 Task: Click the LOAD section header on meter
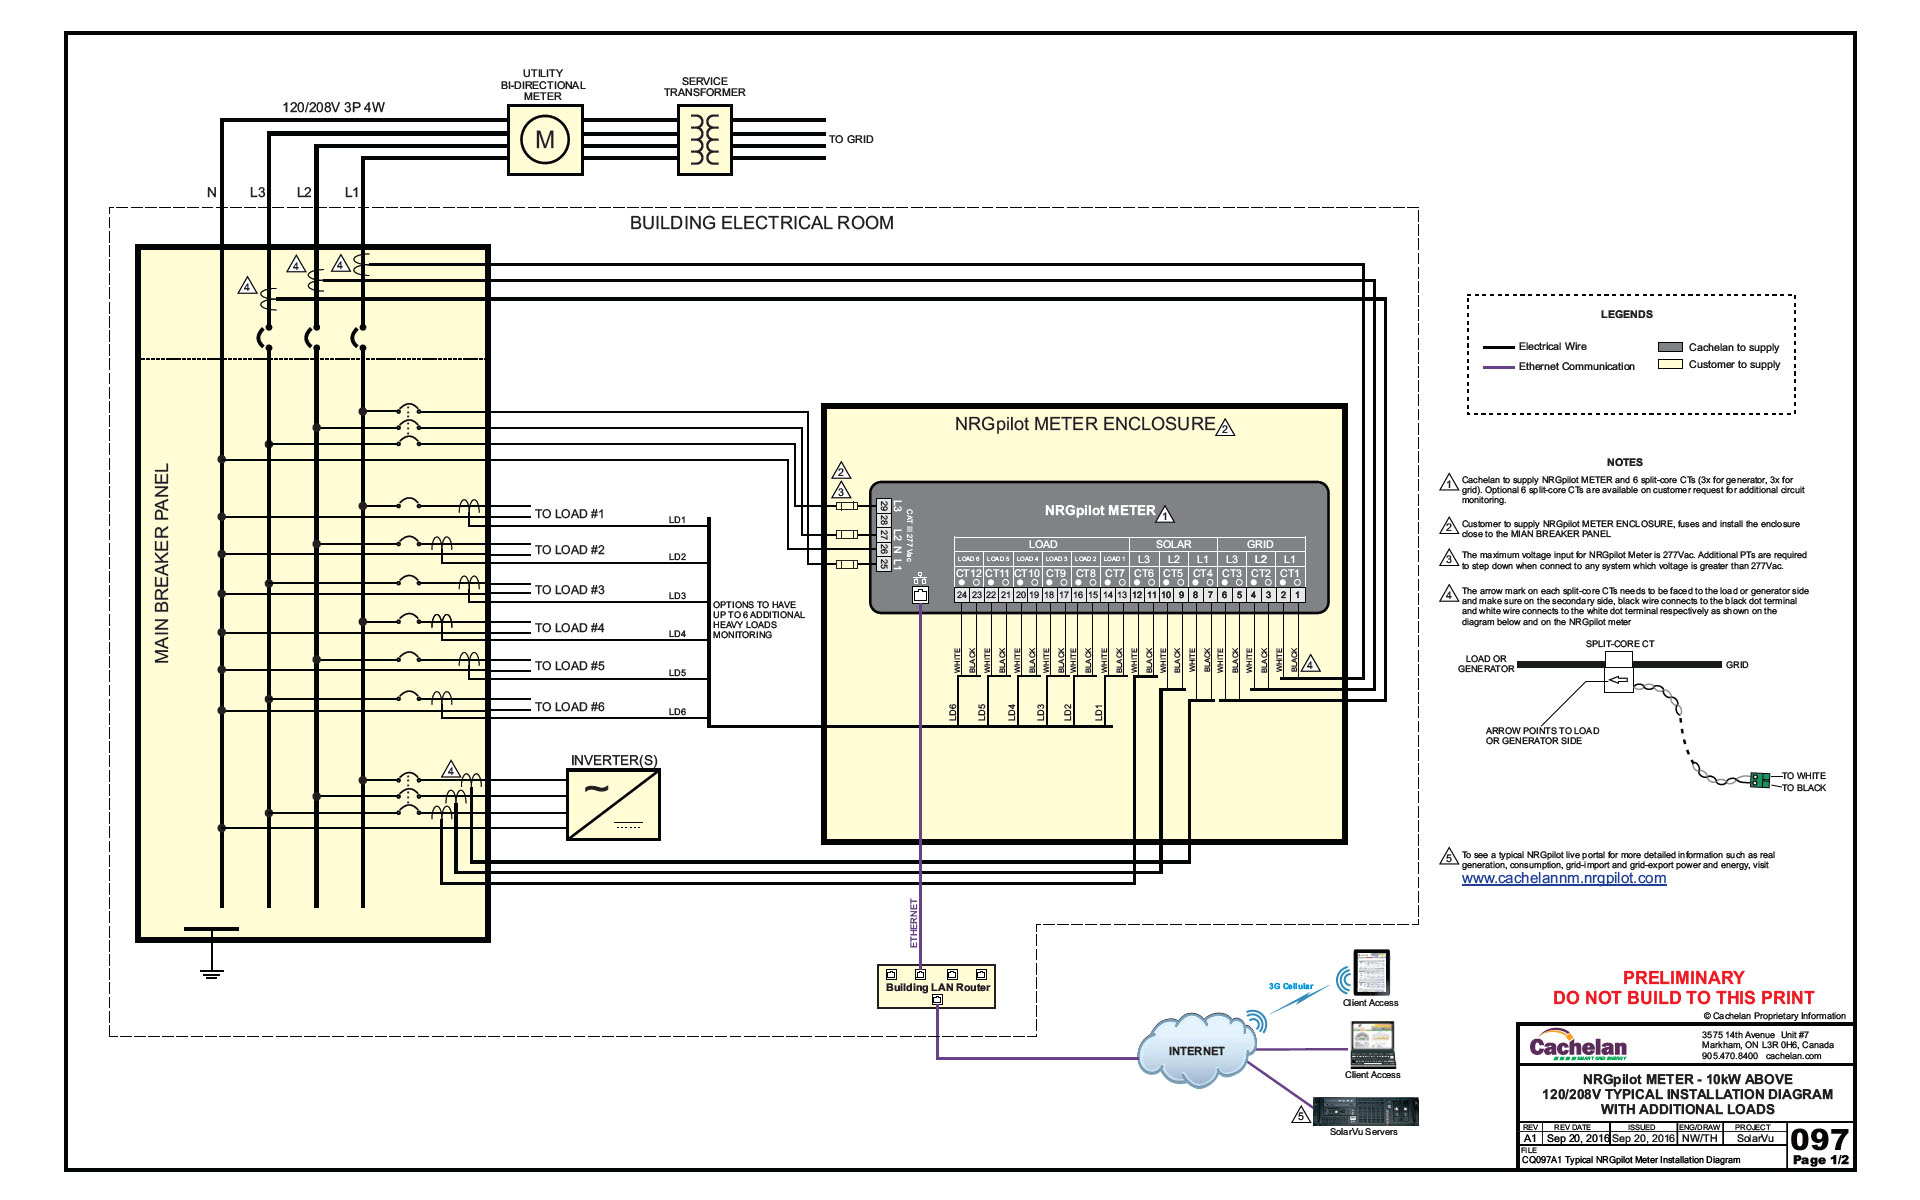(x=1043, y=544)
